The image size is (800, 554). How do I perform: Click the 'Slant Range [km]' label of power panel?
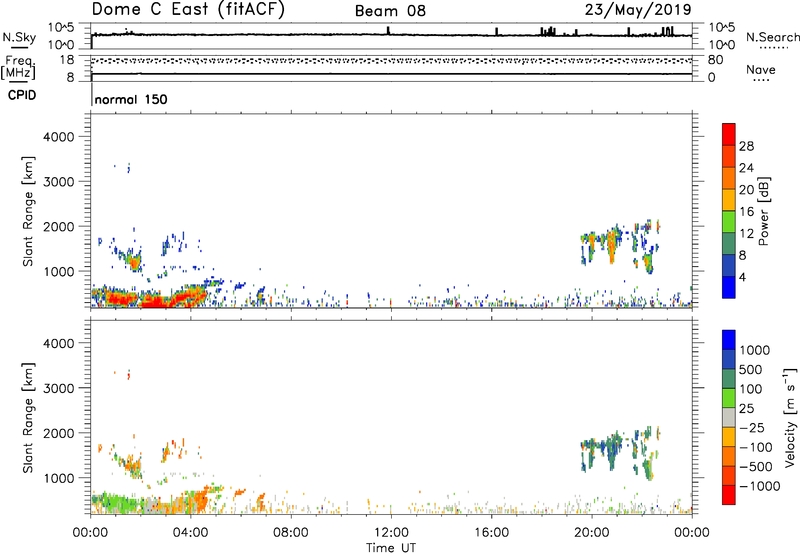click(28, 211)
